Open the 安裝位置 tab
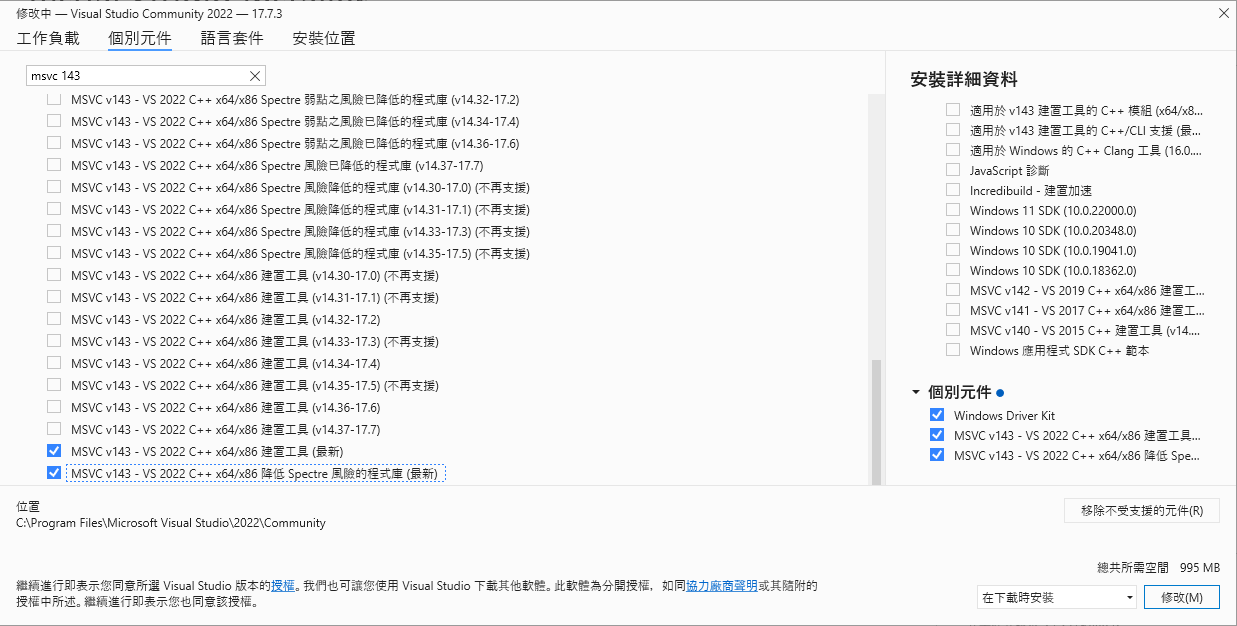1237x626 pixels. 324,38
